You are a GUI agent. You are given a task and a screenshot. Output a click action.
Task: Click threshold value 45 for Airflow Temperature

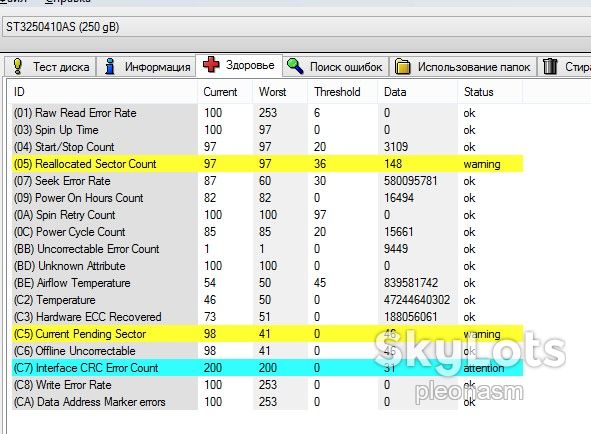pyautogui.click(x=320, y=283)
